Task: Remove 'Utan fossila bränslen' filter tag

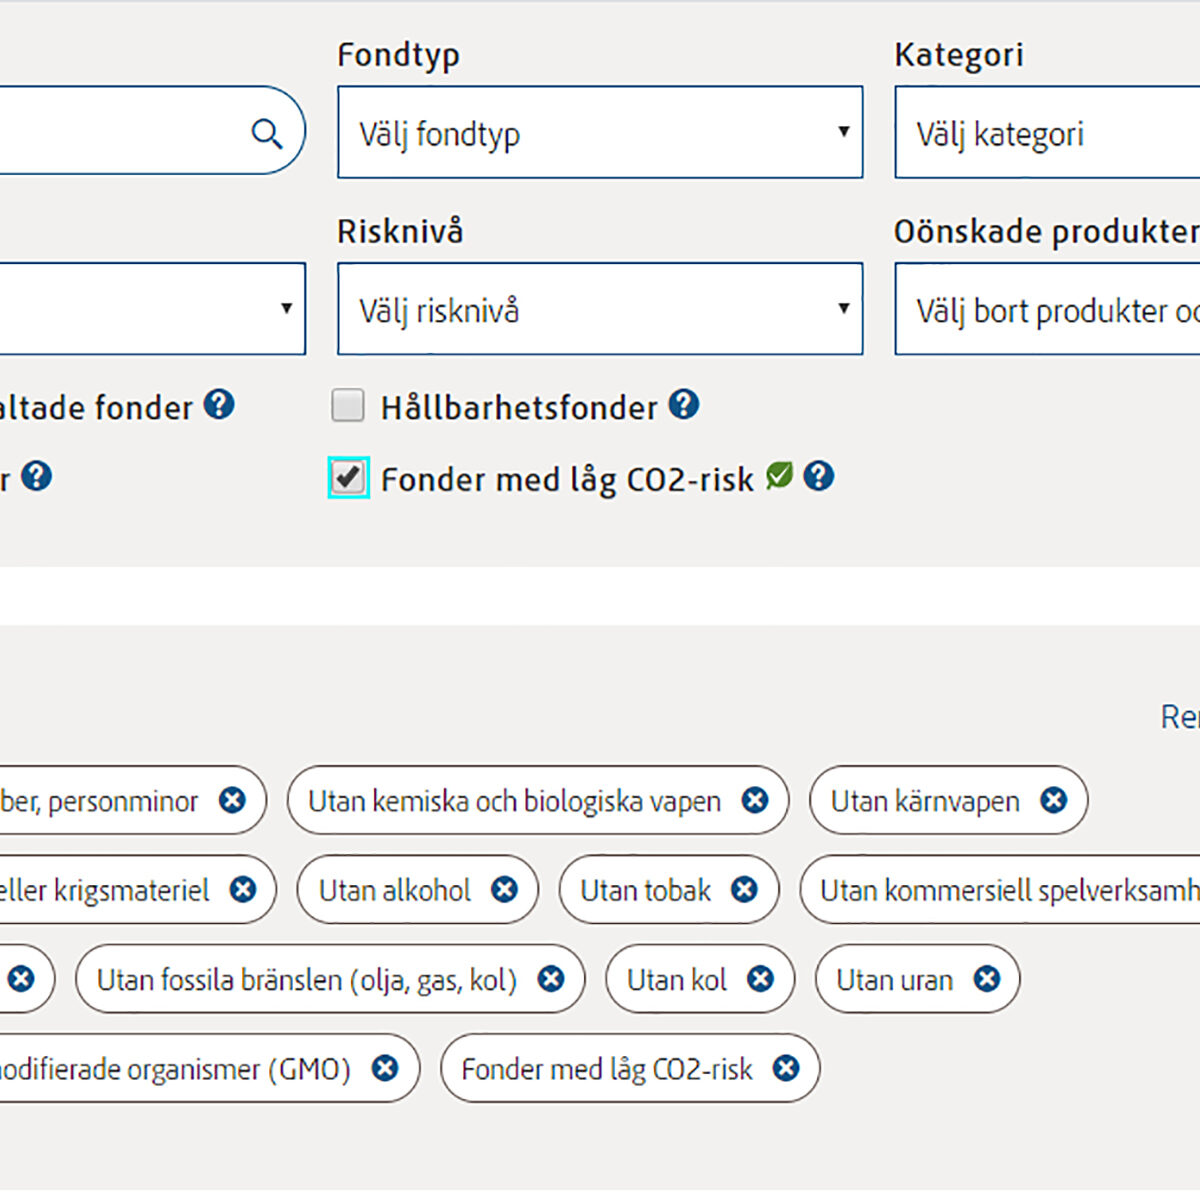Action: pos(551,979)
